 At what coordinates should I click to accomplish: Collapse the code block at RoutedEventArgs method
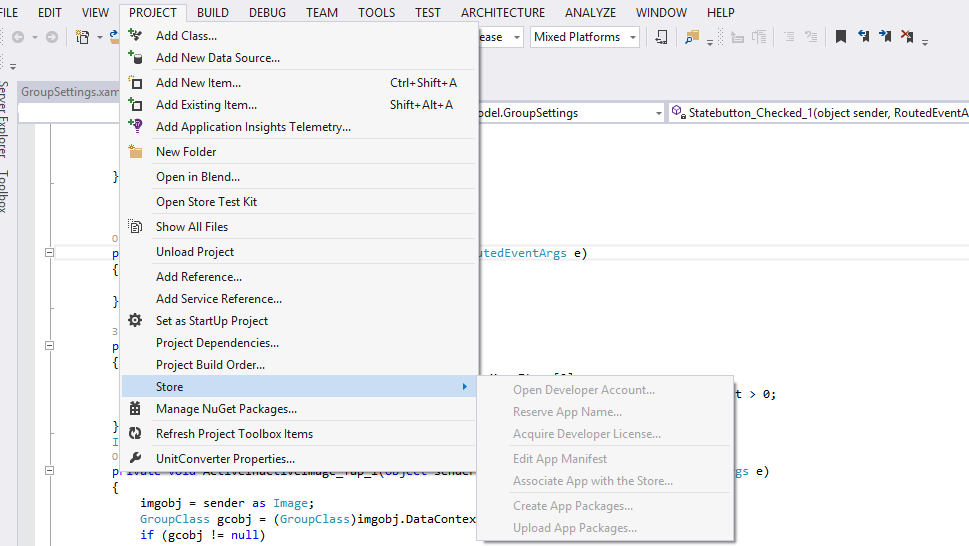(49, 253)
